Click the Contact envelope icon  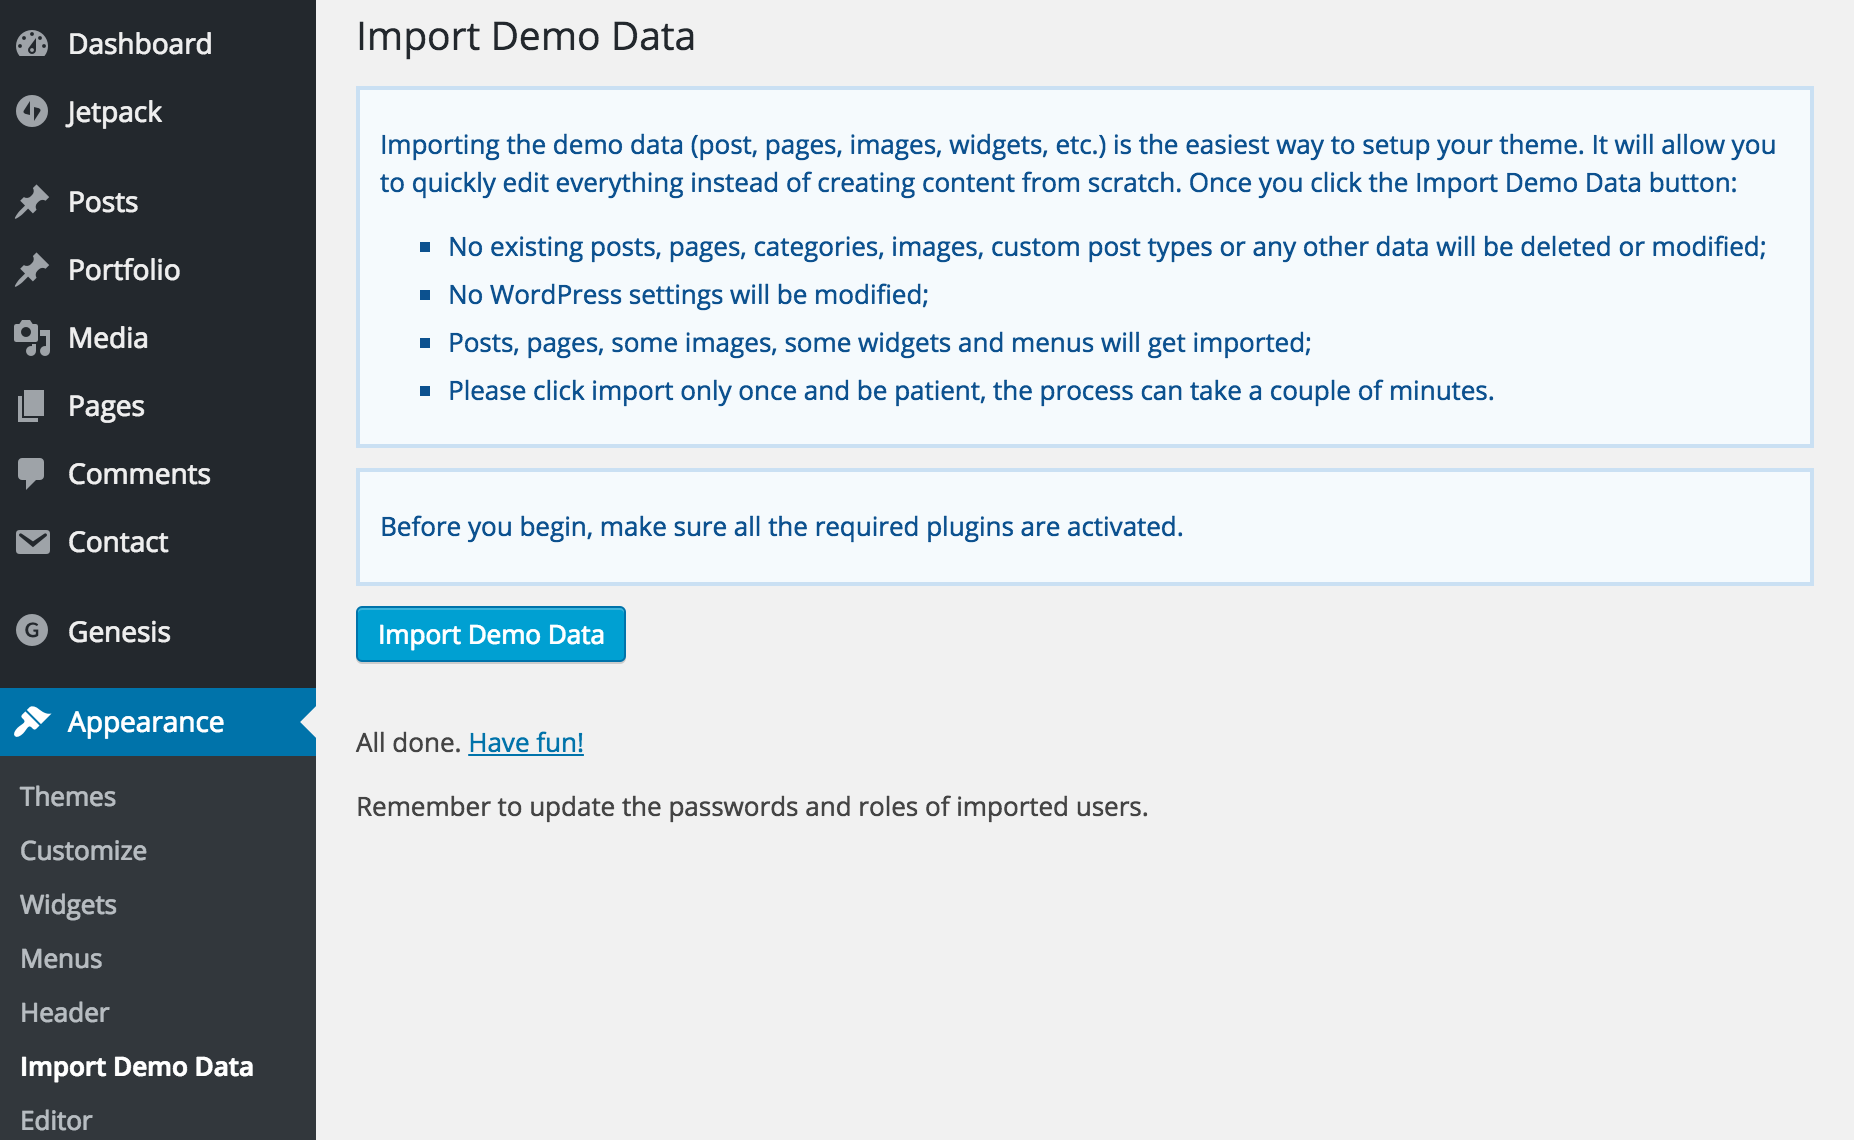(32, 542)
